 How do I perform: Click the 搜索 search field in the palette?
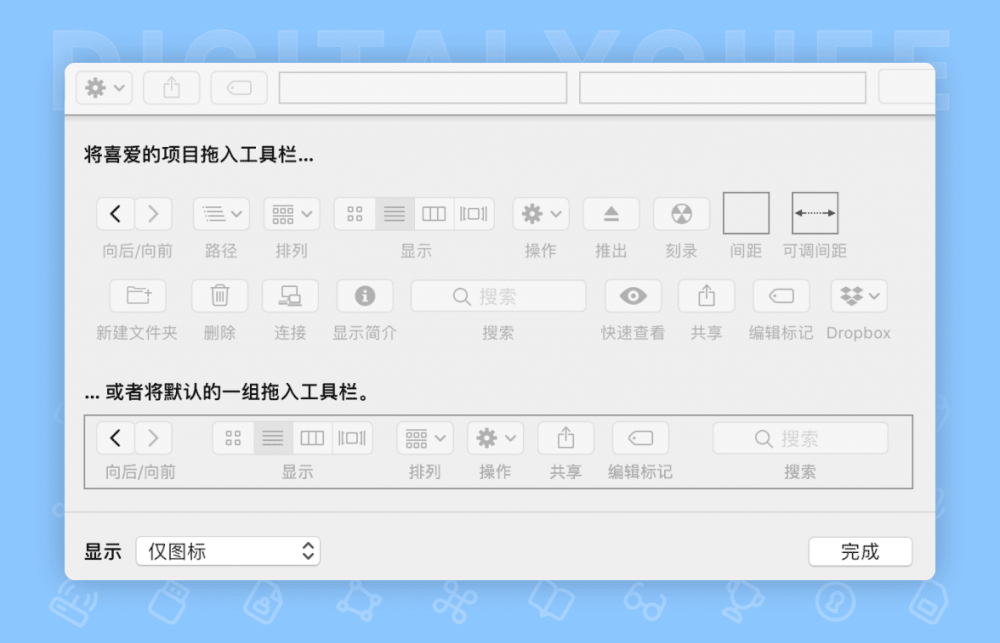pos(499,296)
